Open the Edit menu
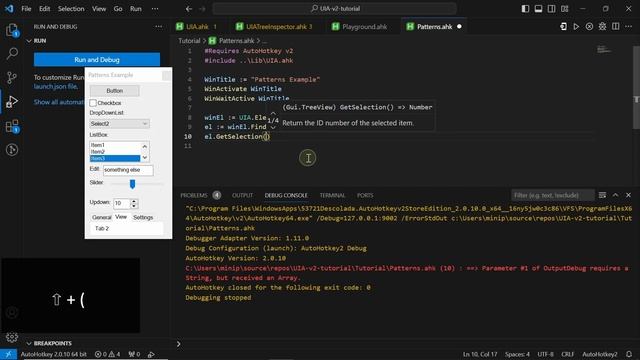This screenshot has width=640, height=360. (x=44, y=9)
